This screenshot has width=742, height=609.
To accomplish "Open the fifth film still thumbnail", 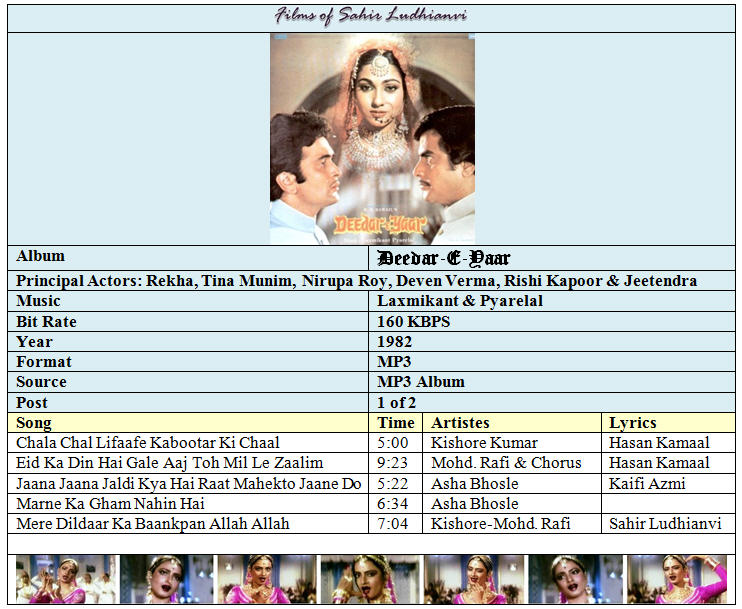I will tap(474, 579).
